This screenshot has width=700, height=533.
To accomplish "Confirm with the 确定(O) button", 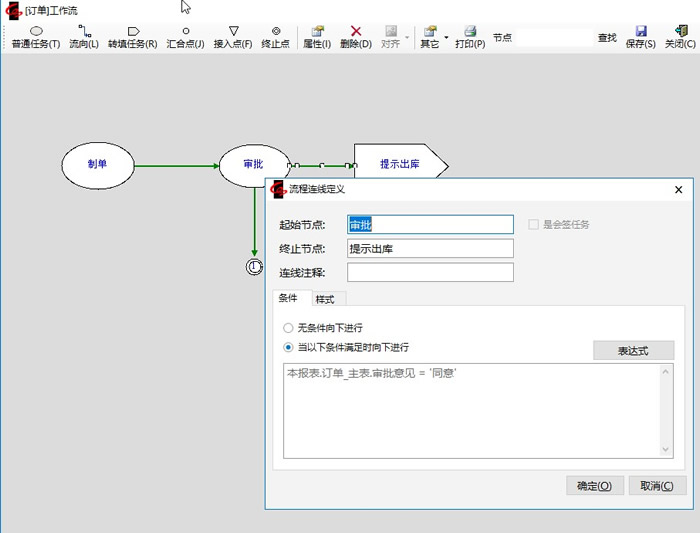I will click(x=594, y=486).
